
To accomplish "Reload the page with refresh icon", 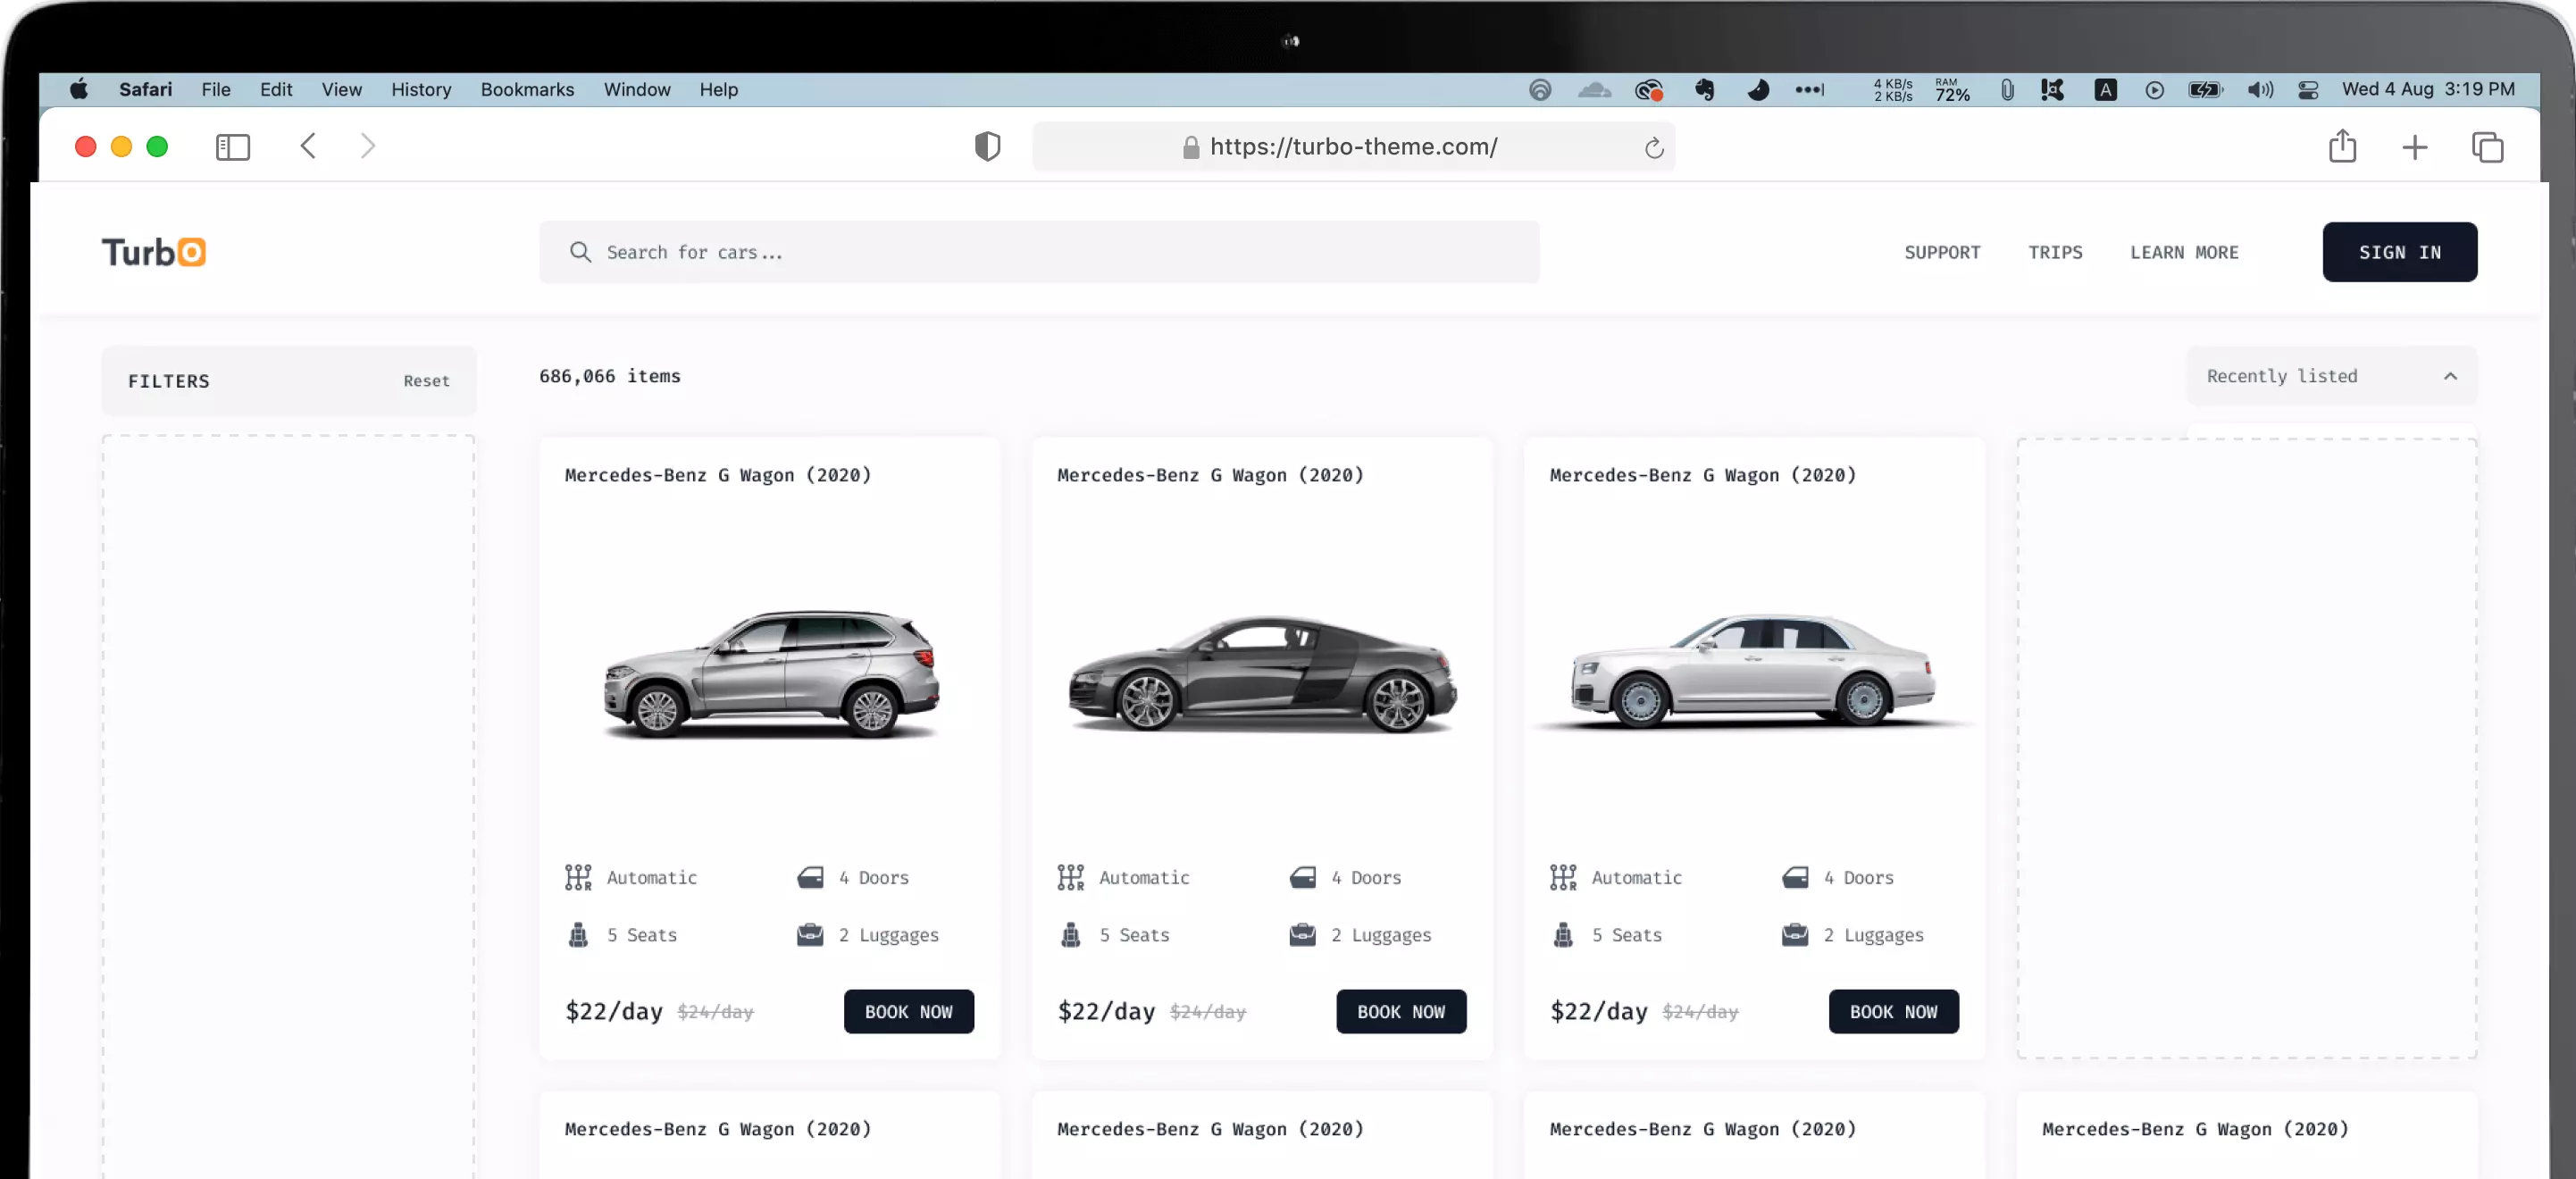I will click(x=1653, y=148).
